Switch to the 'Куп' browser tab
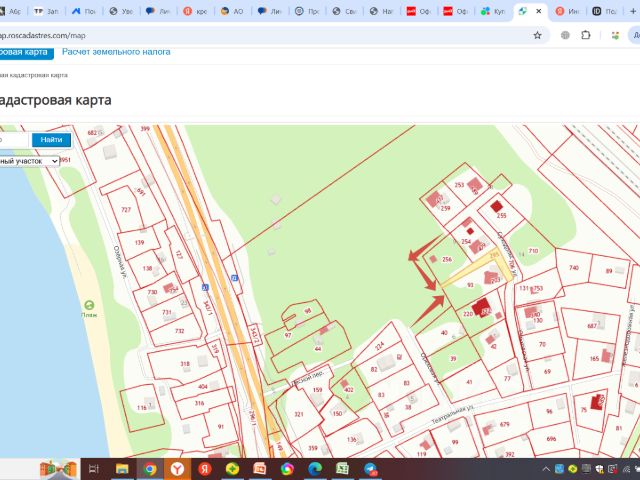 click(494, 11)
